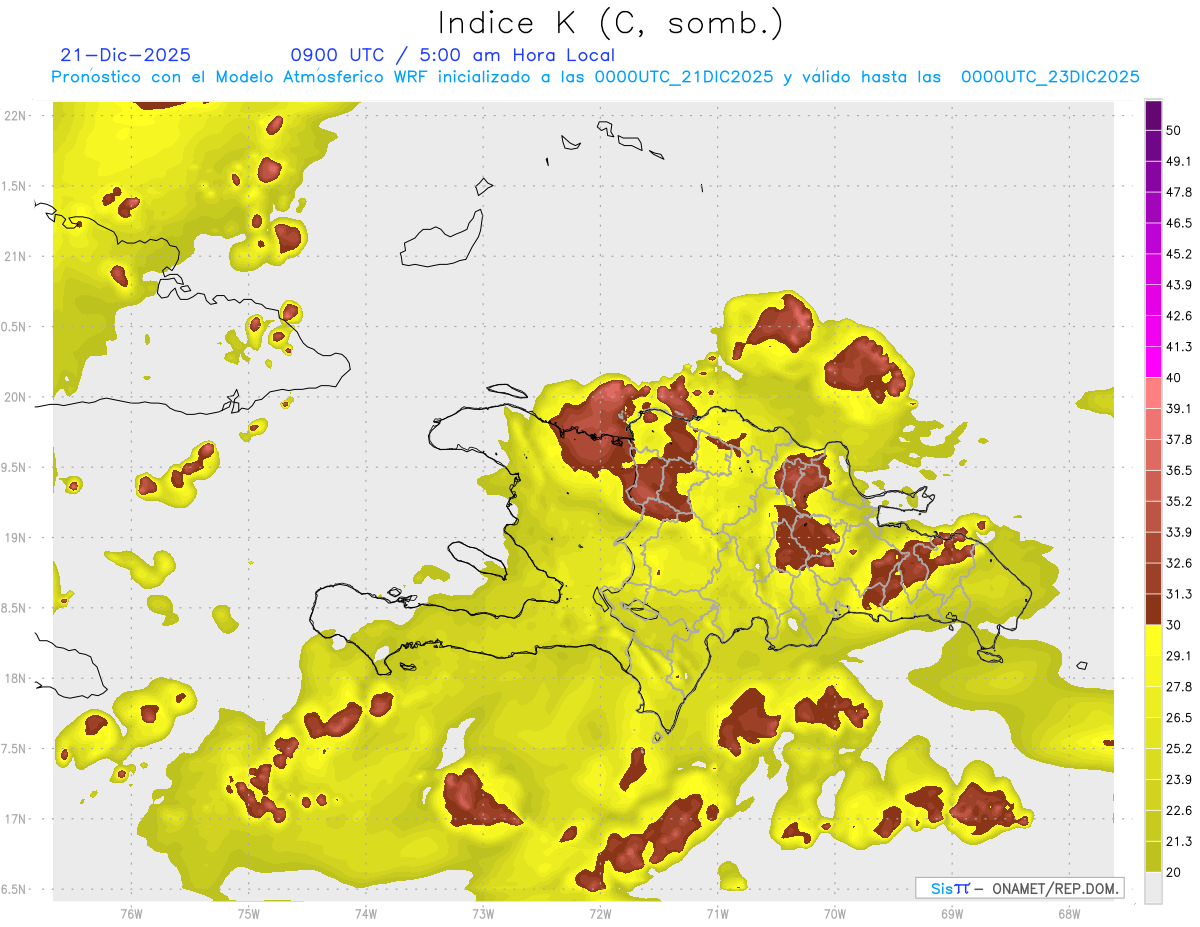Click the color scale value '35.2'
The width and height of the screenshot is (1200, 927).
pyautogui.click(x=1179, y=501)
